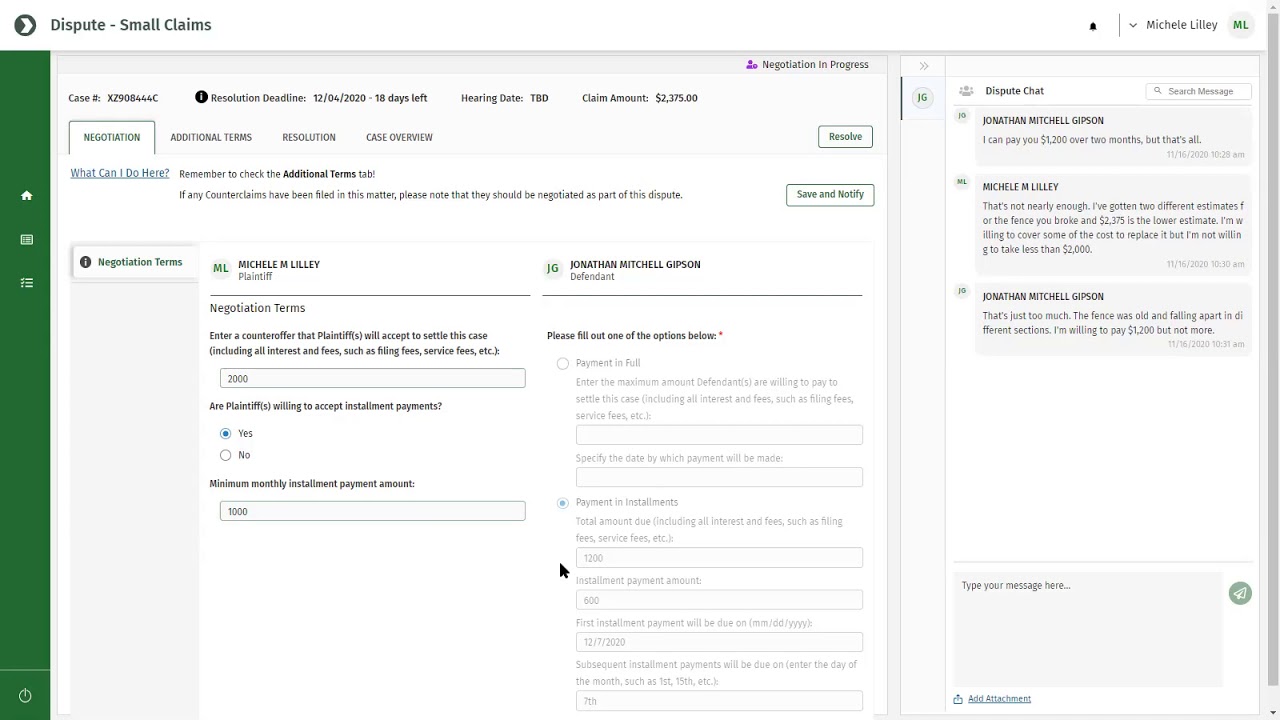Click the Resolution Deadline info icon
Image resolution: width=1280 pixels, height=720 pixels.
[x=201, y=97]
